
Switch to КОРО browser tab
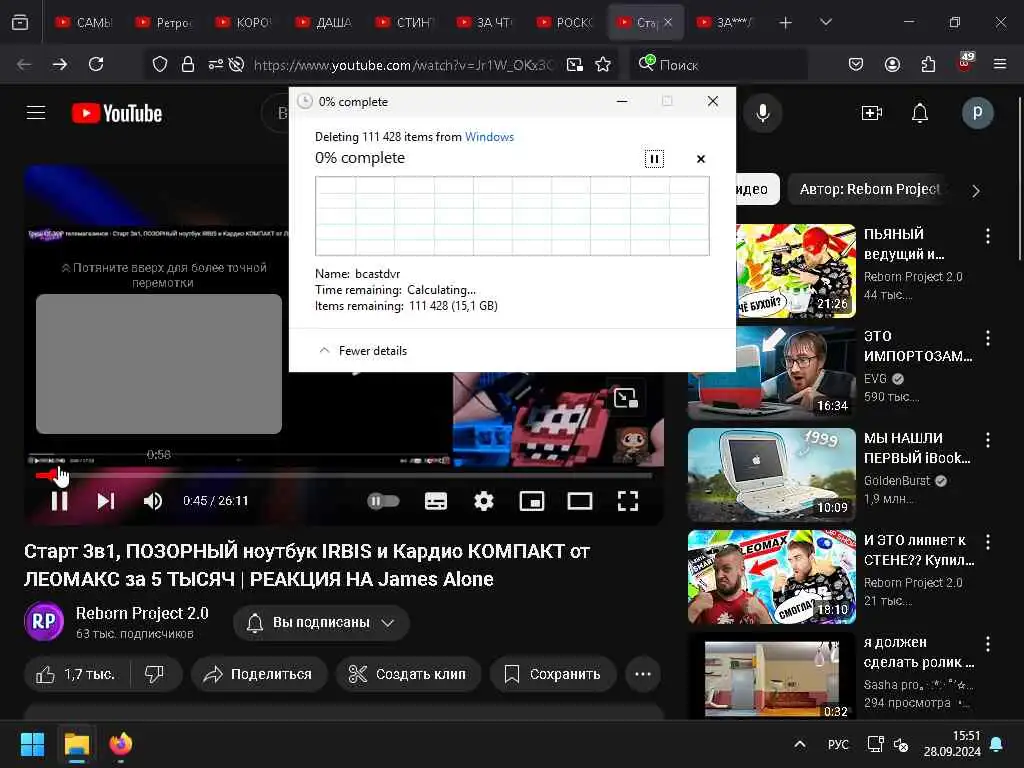pyautogui.click(x=244, y=22)
